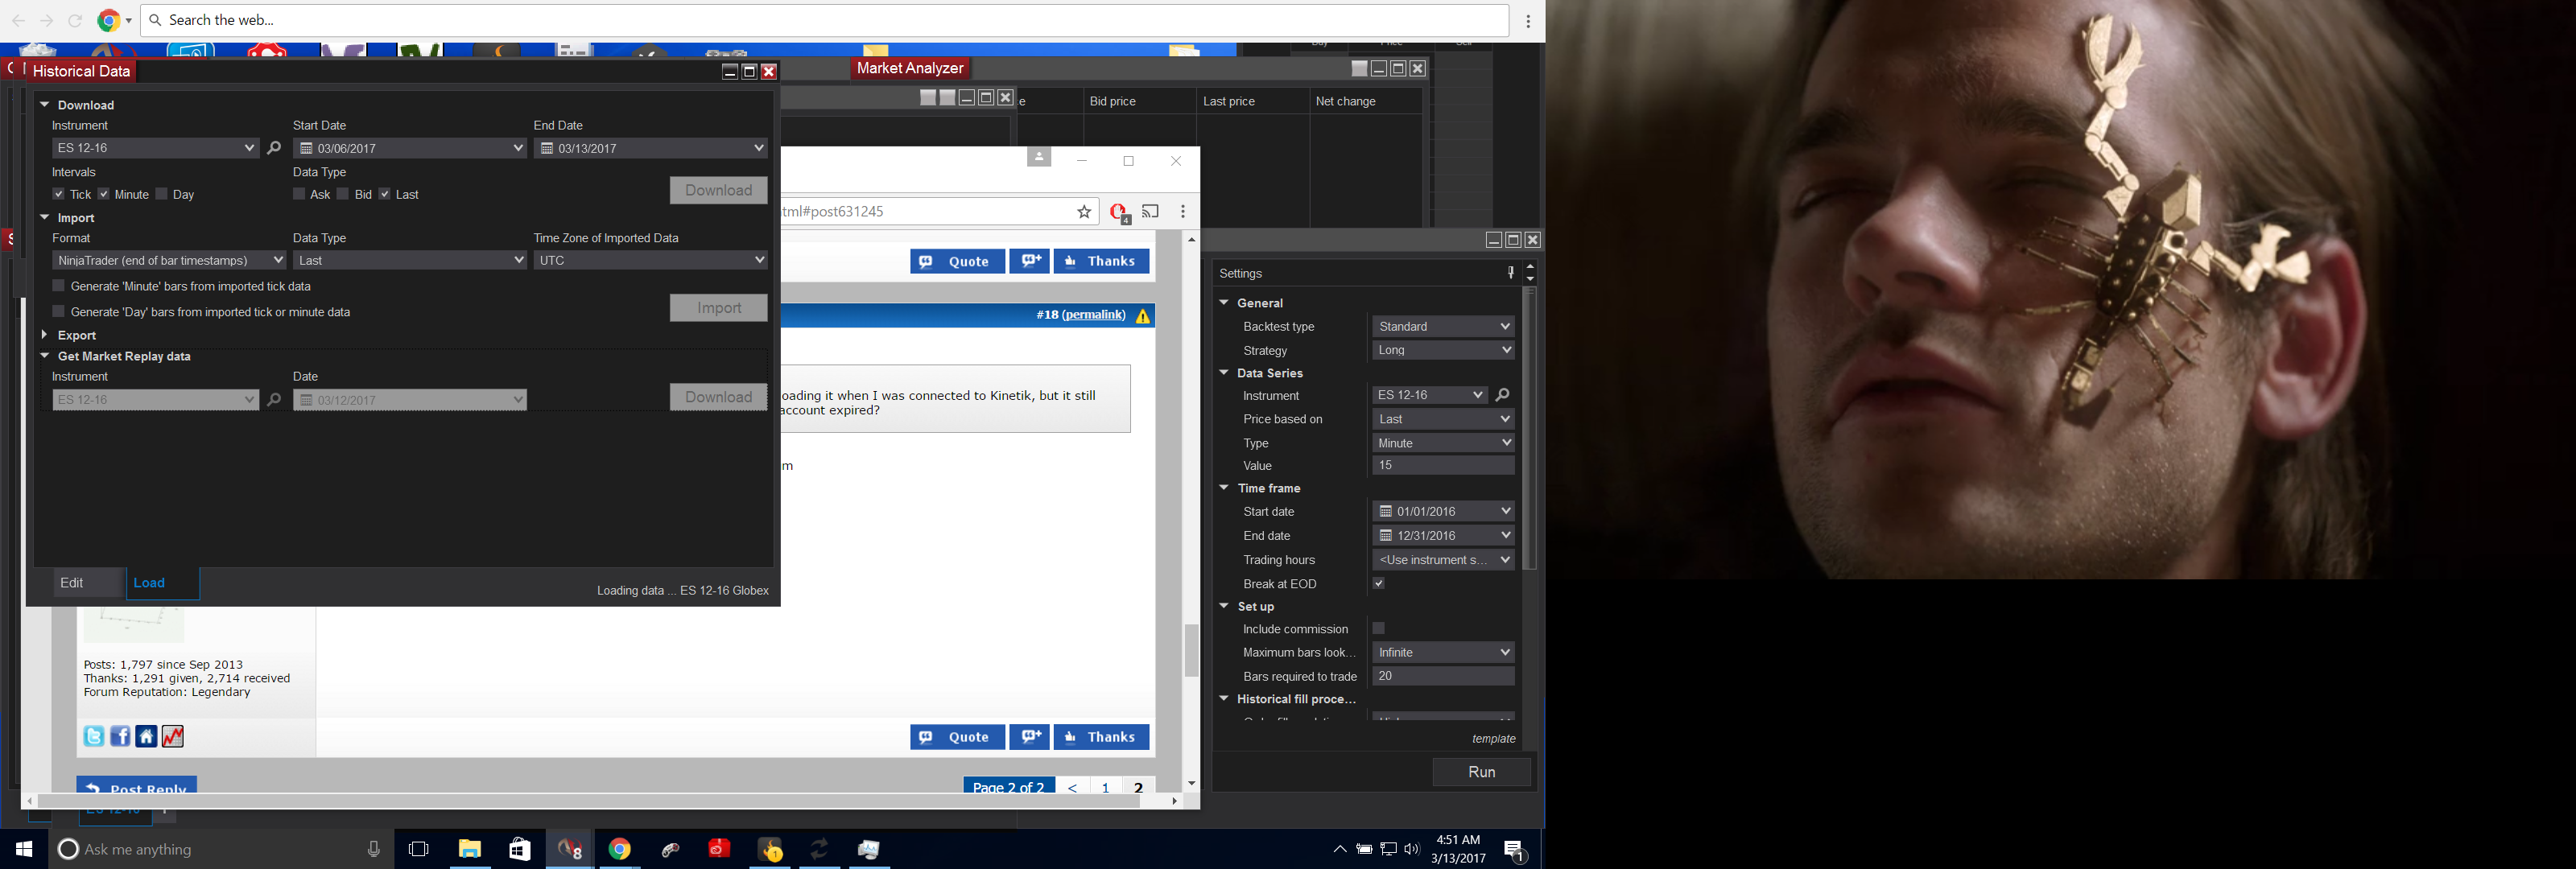Click the red chart icon under the profile
2576x869 pixels.
pyautogui.click(x=173, y=736)
